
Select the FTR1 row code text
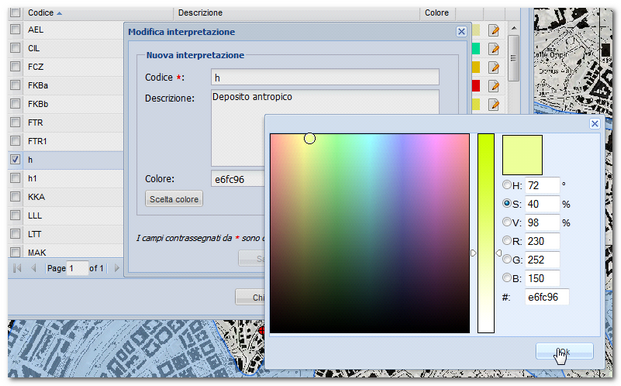tap(37, 141)
